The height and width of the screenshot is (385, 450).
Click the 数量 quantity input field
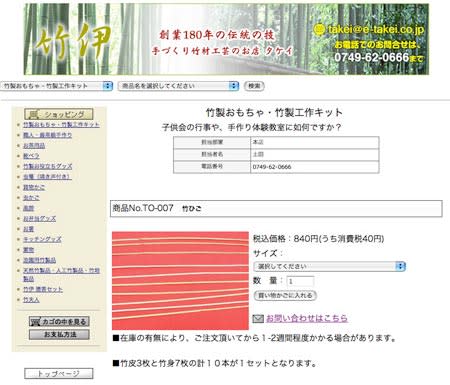coord(300,281)
